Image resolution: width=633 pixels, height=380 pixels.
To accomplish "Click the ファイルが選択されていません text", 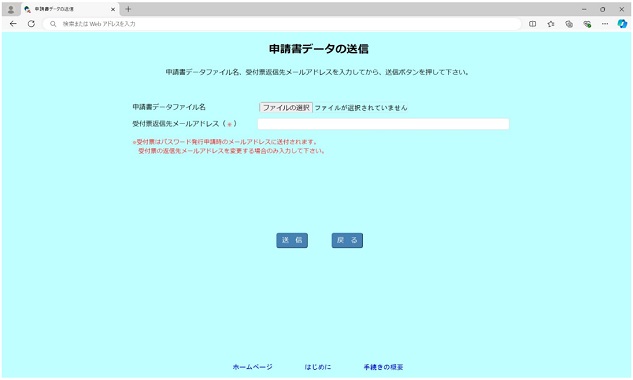I will (x=361, y=108).
